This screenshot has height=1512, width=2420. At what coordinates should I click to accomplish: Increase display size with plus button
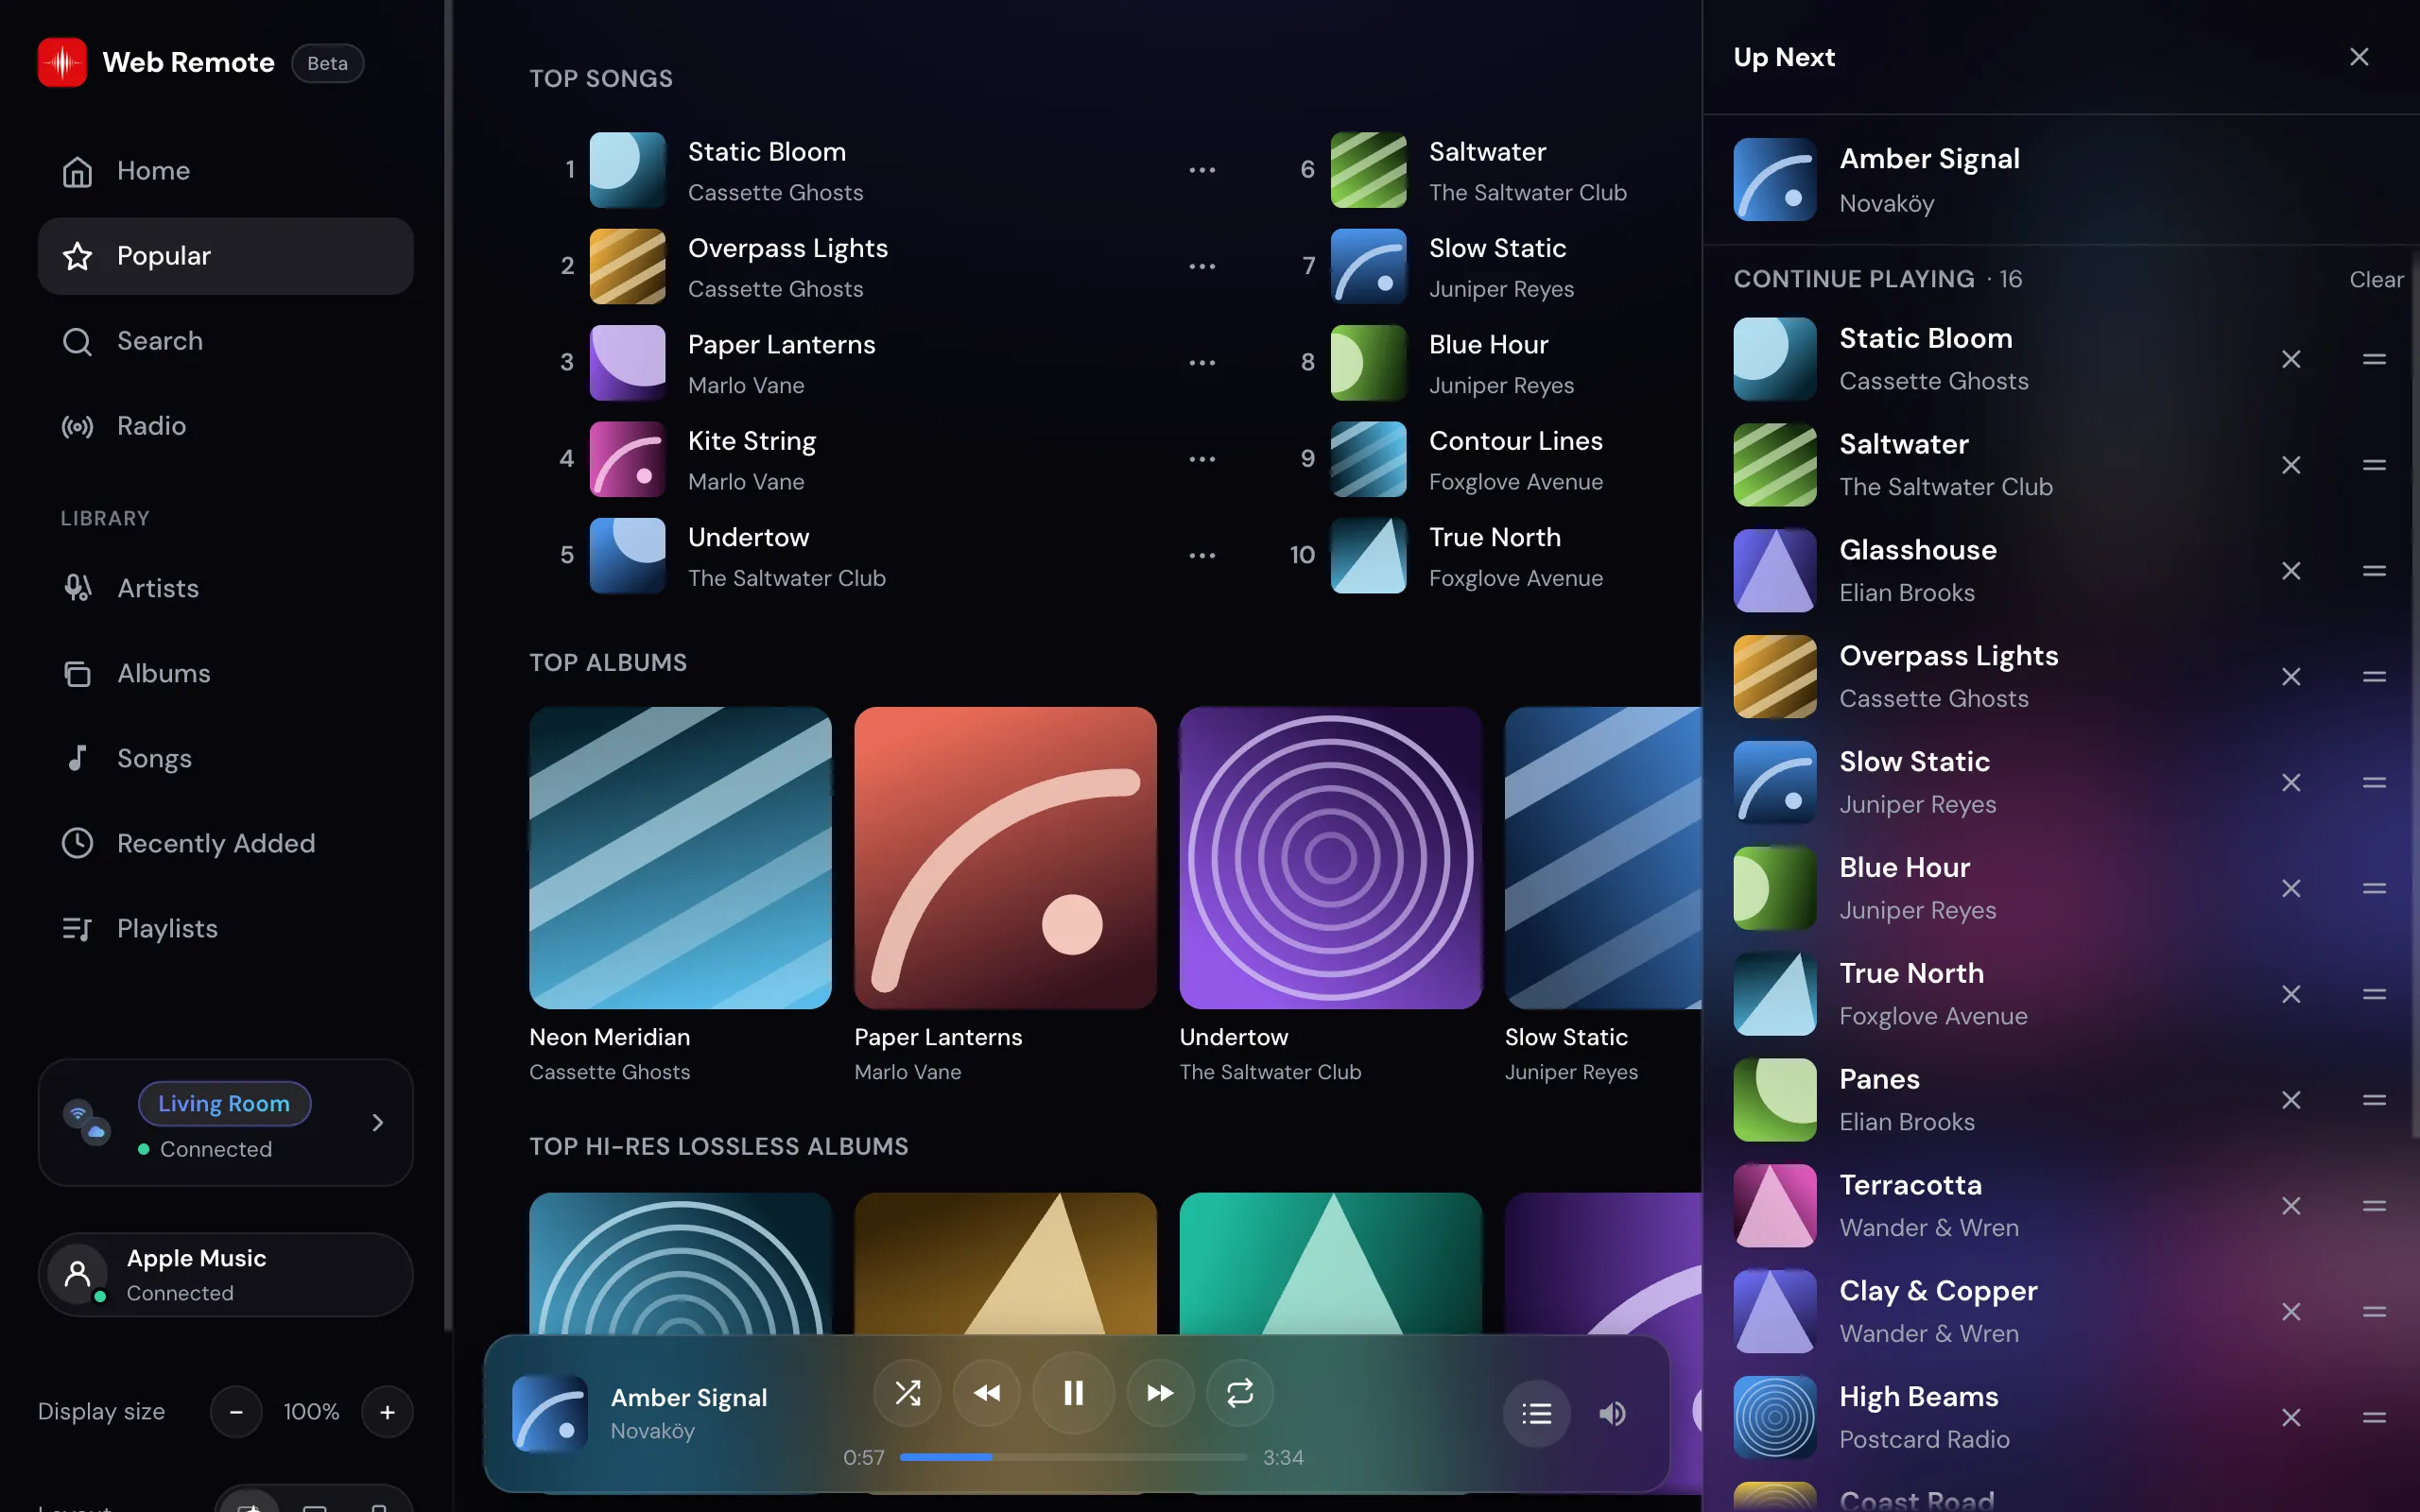tap(387, 1412)
